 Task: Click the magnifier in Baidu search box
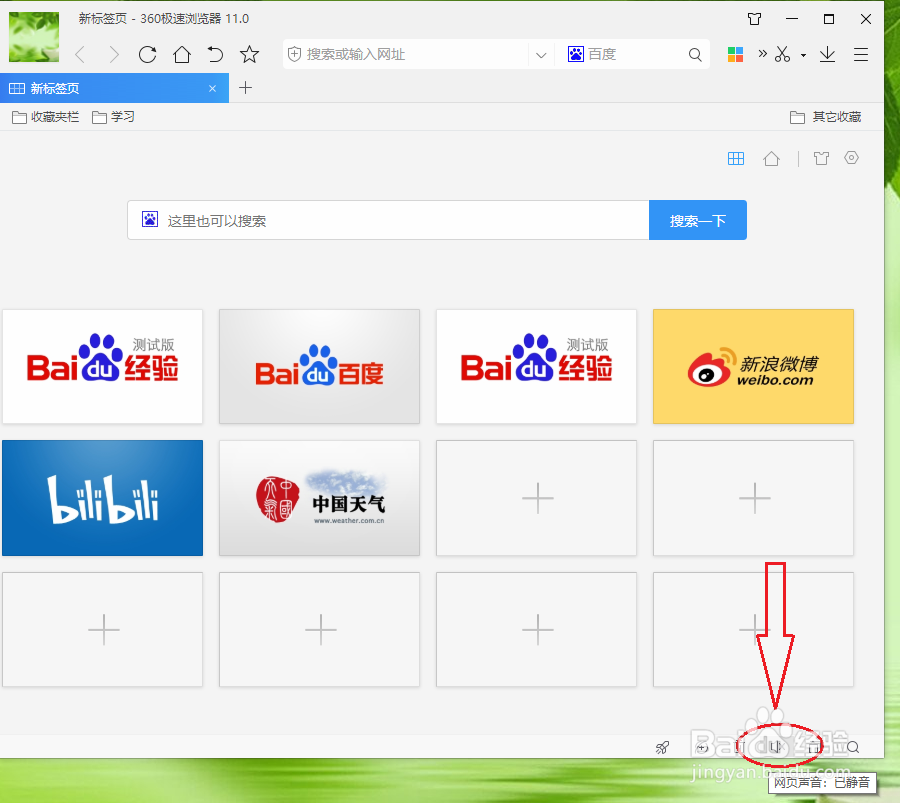pos(695,55)
